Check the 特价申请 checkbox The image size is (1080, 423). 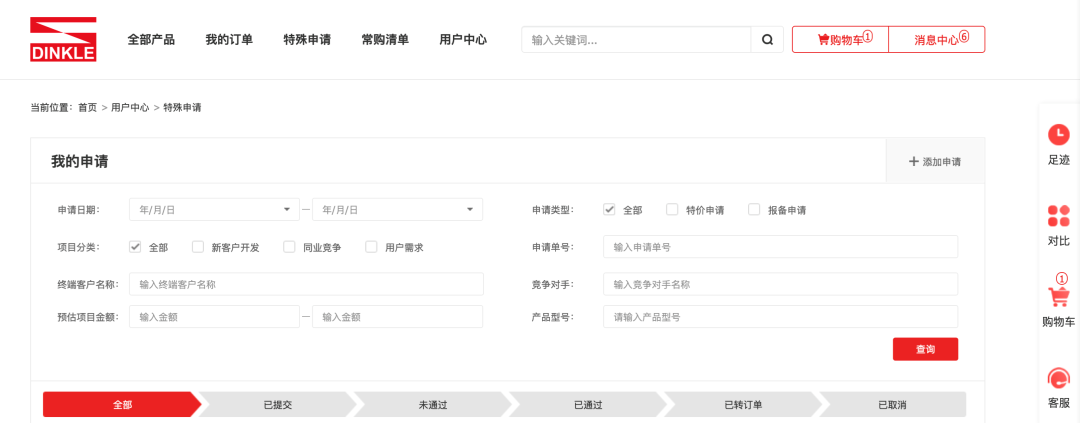point(672,209)
